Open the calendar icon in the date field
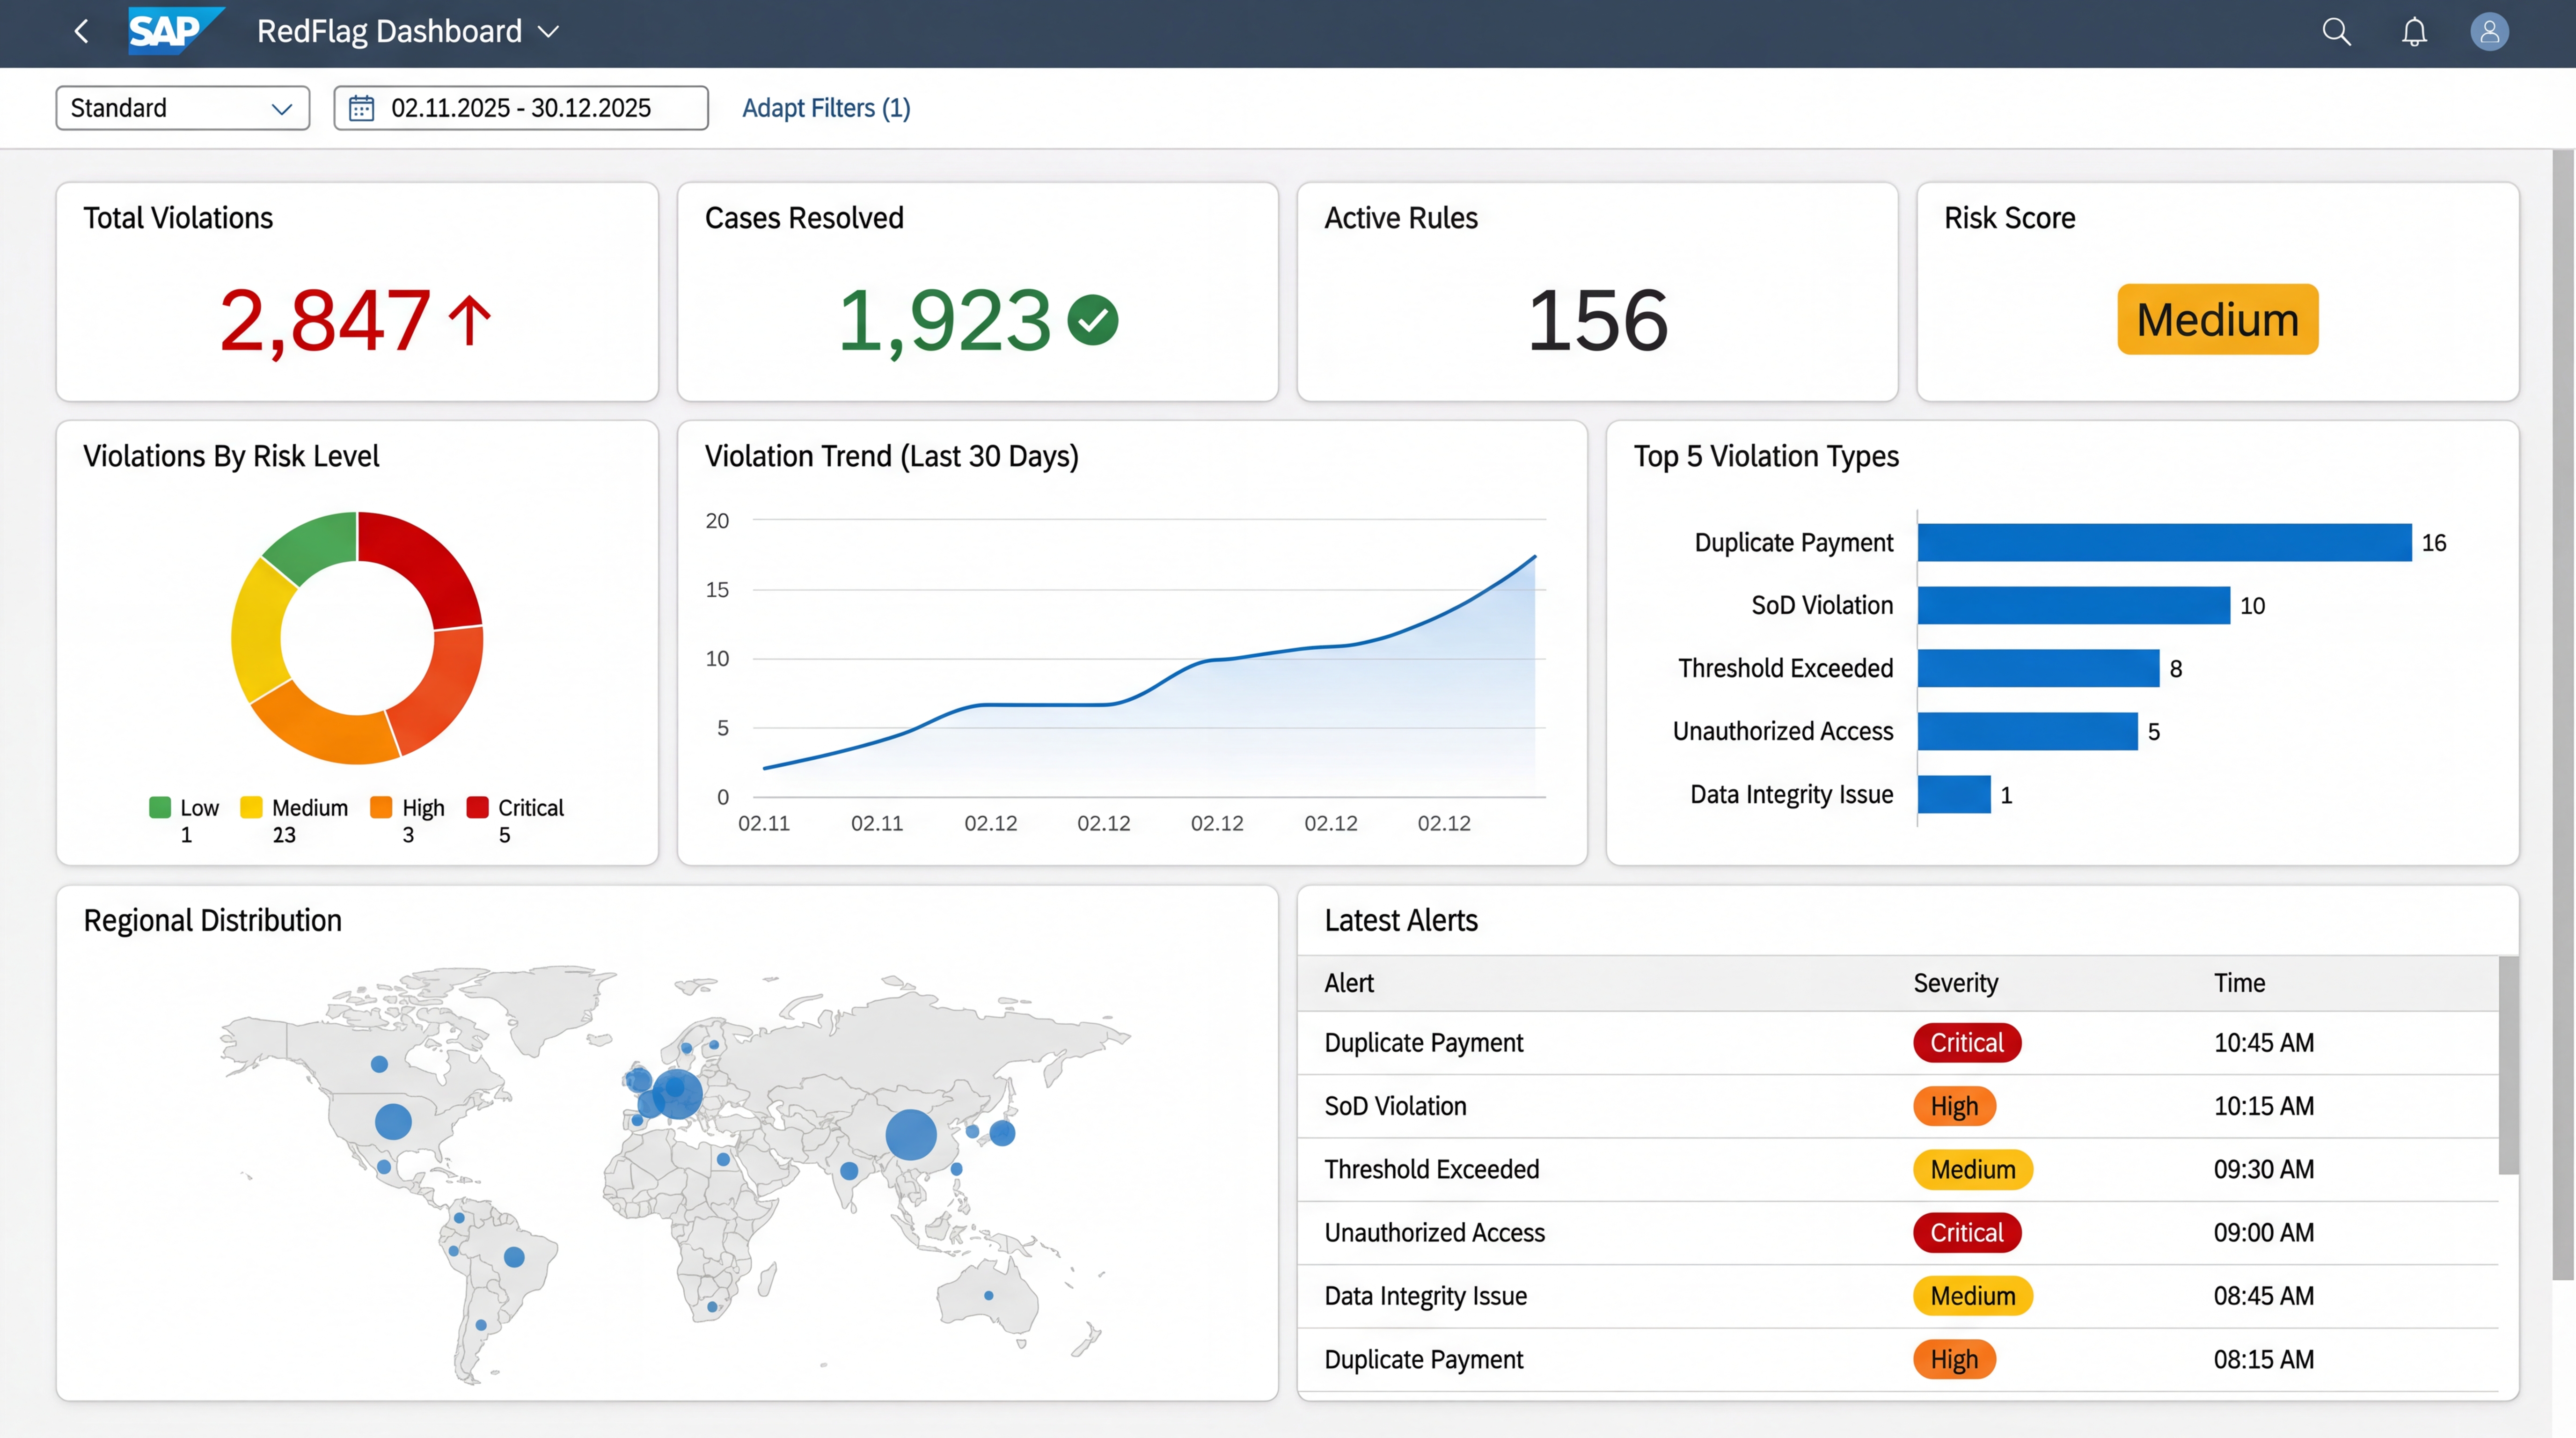Image resolution: width=2576 pixels, height=1438 pixels. (x=362, y=107)
